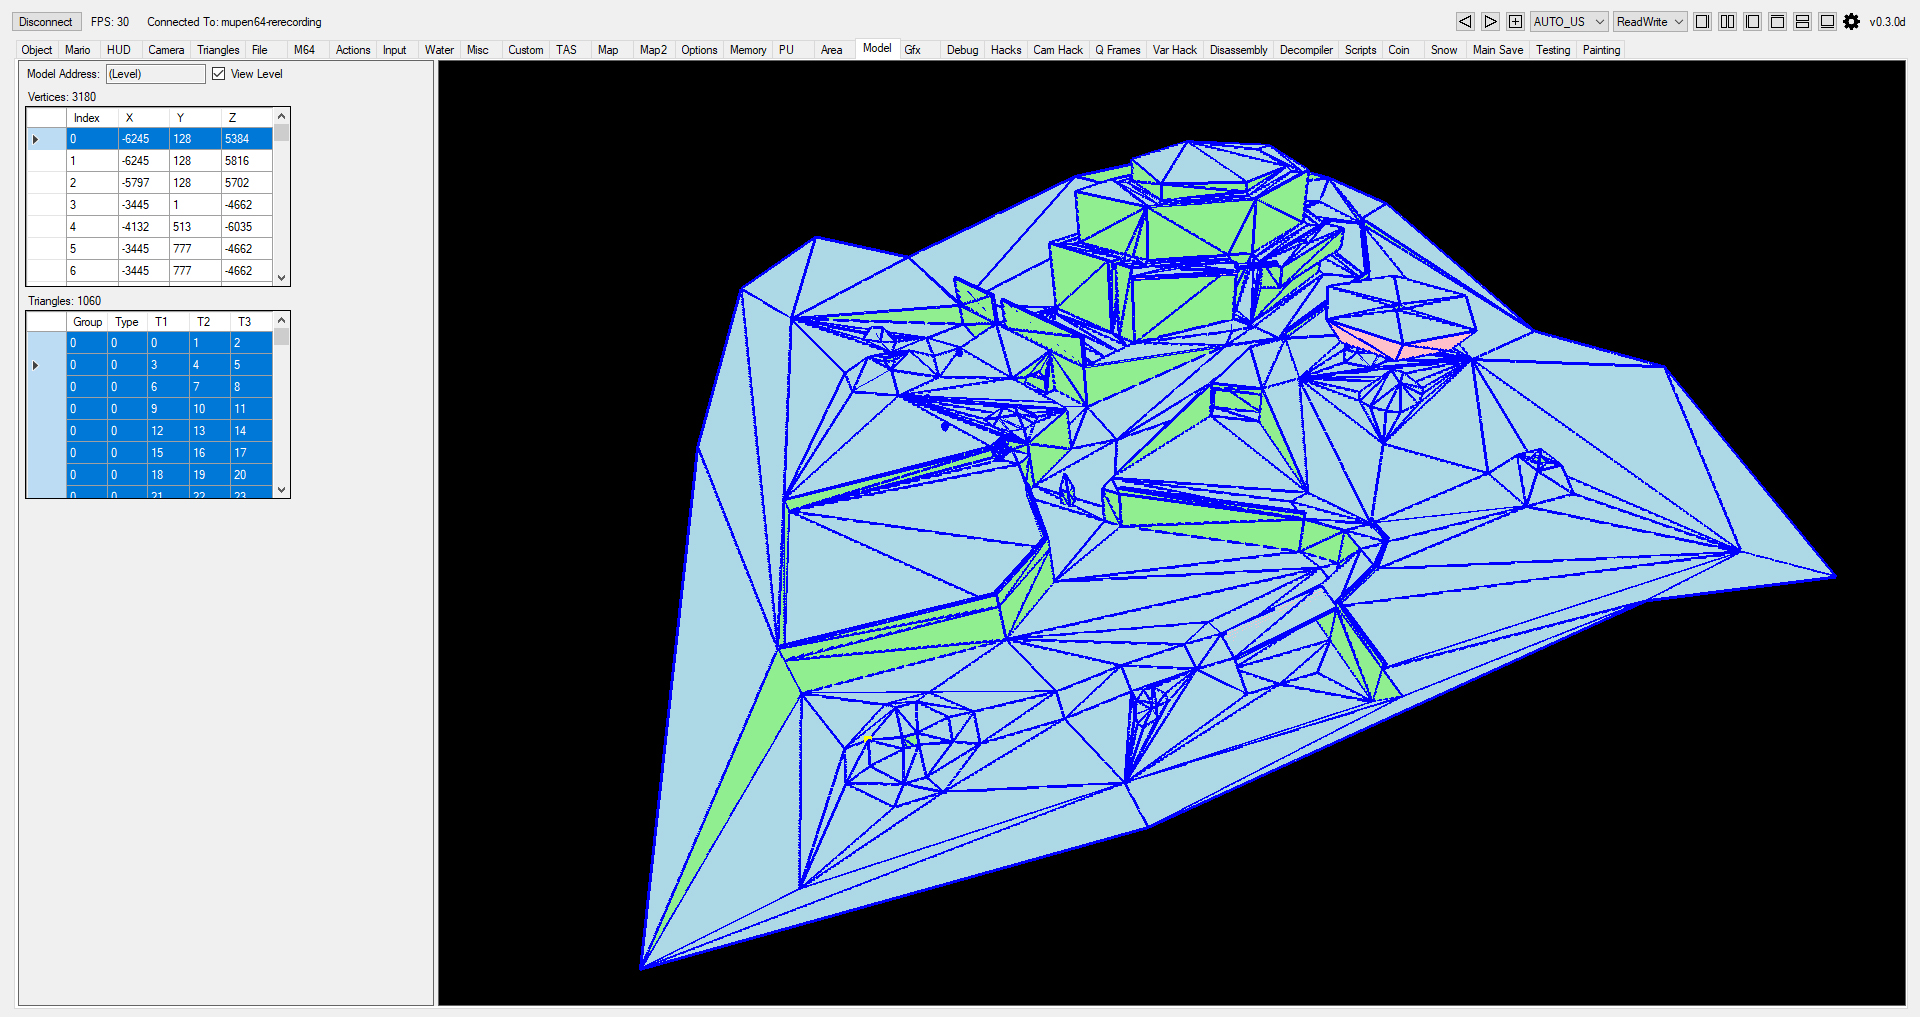The width and height of the screenshot is (1920, 1017).
Task: Sort vertices by the Index column header
Action: click(92, 118)
